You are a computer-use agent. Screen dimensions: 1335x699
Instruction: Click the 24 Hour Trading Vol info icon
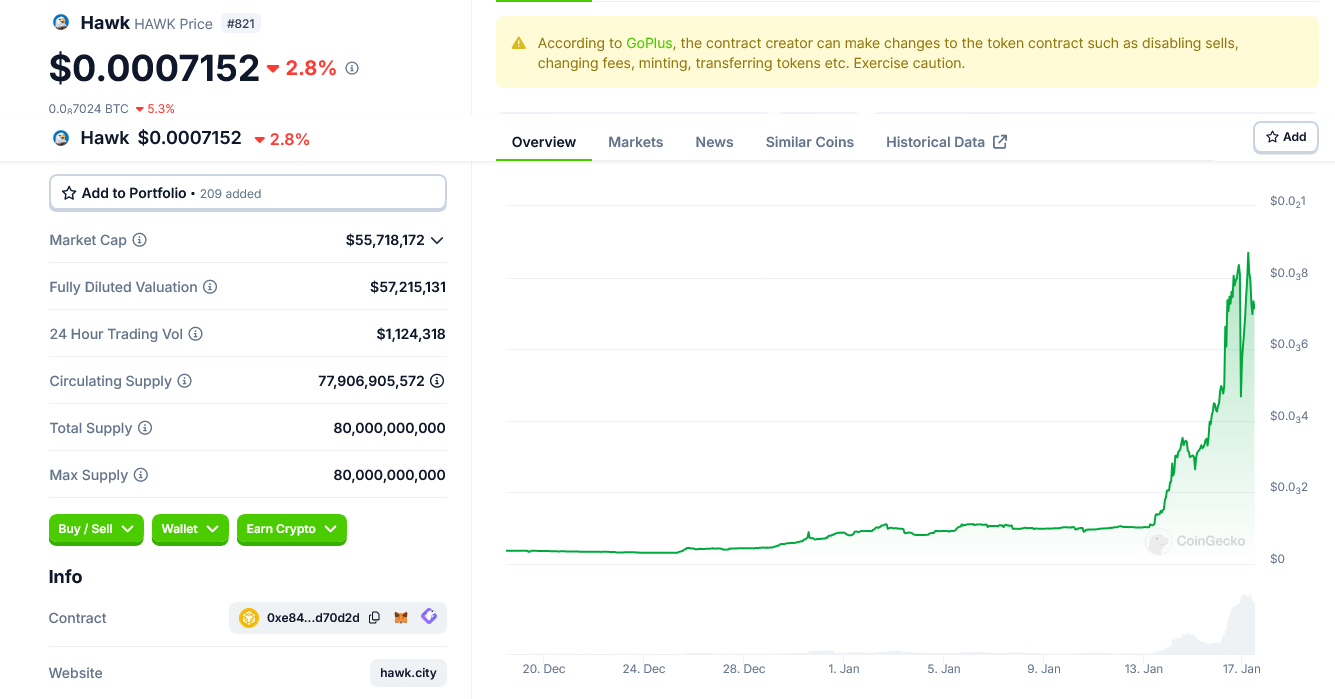[x=196, y=334]
